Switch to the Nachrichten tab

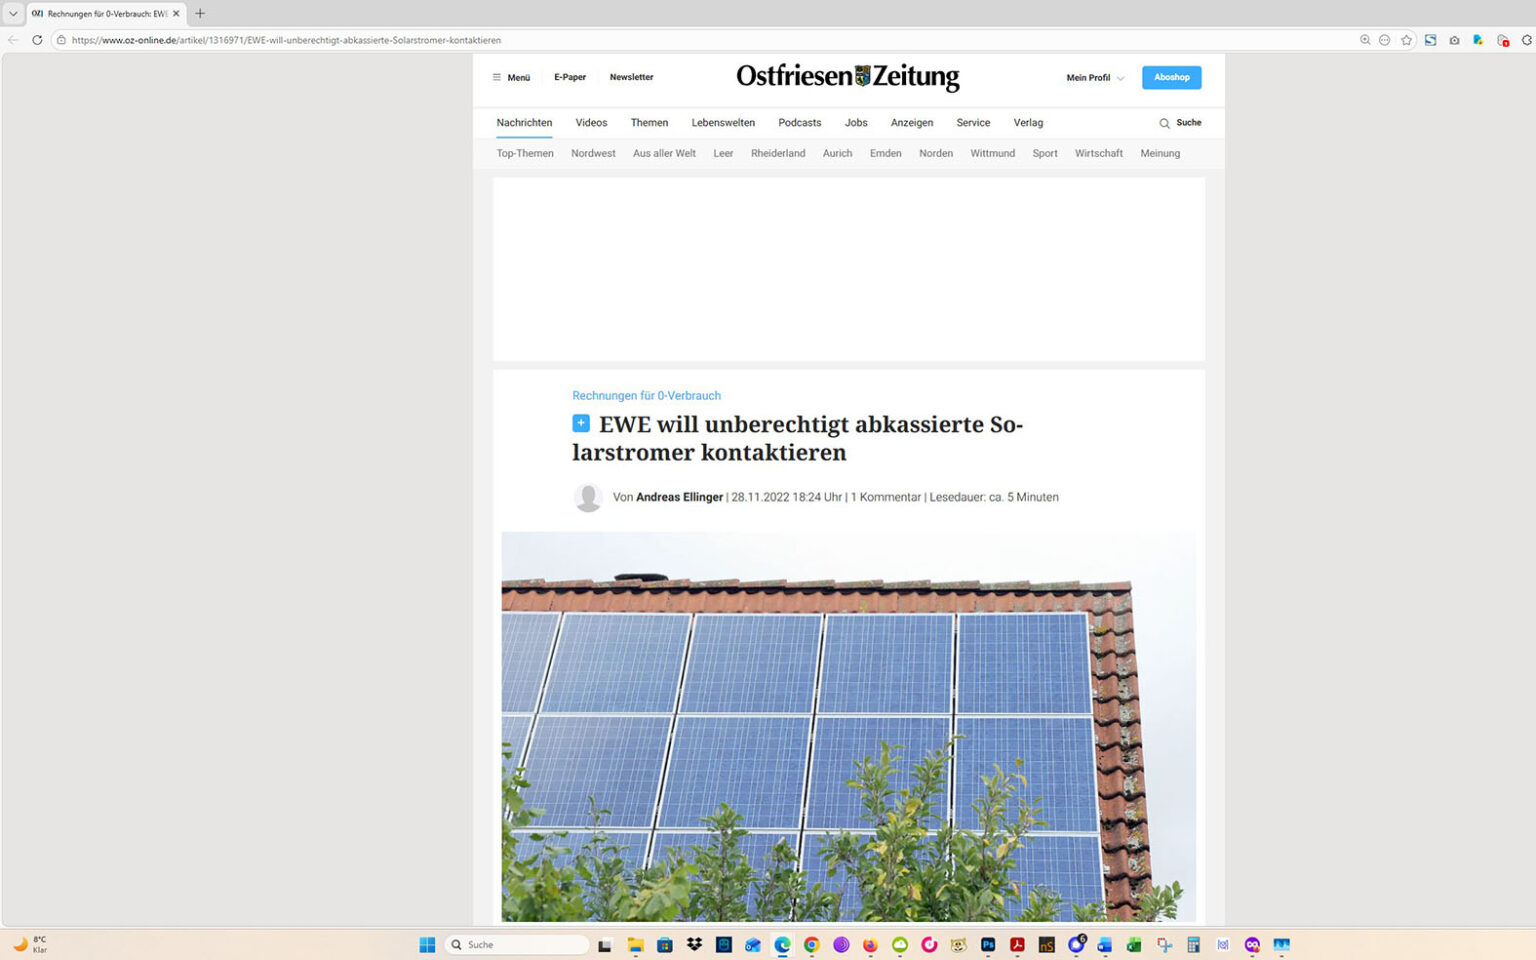click(524, 122)
